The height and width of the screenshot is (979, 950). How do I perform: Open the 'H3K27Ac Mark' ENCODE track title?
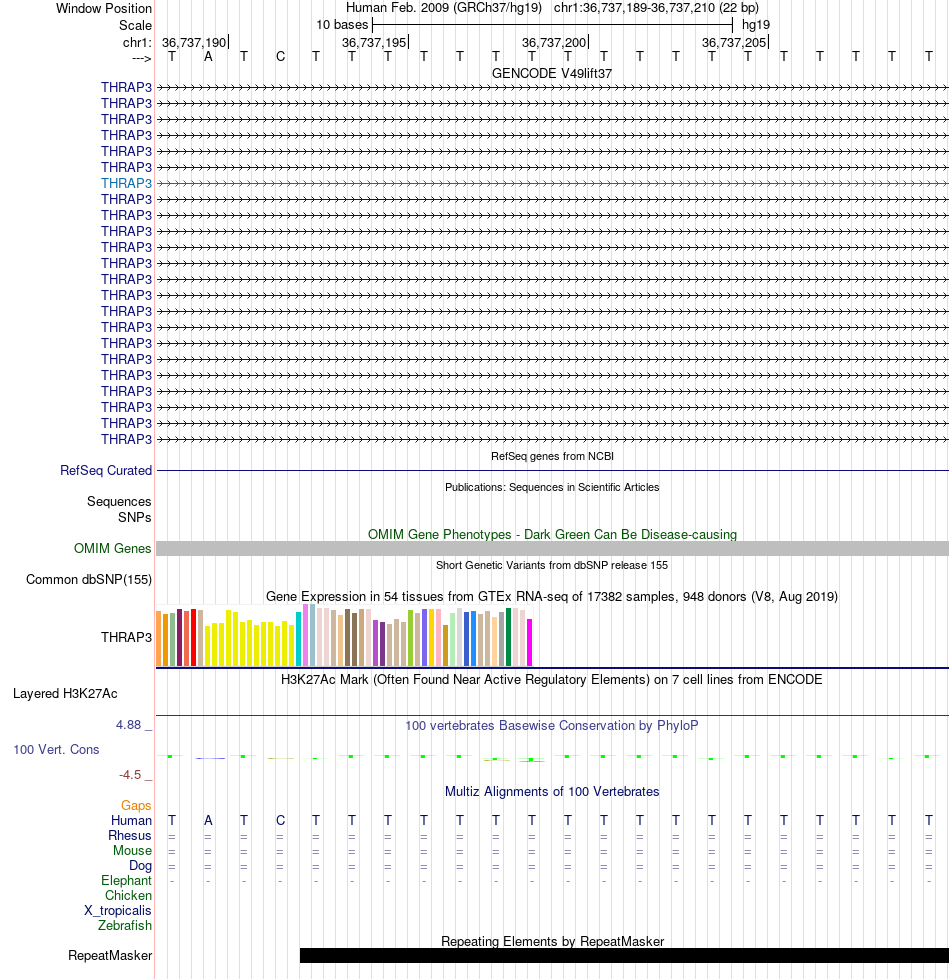[x=552, y=680]
